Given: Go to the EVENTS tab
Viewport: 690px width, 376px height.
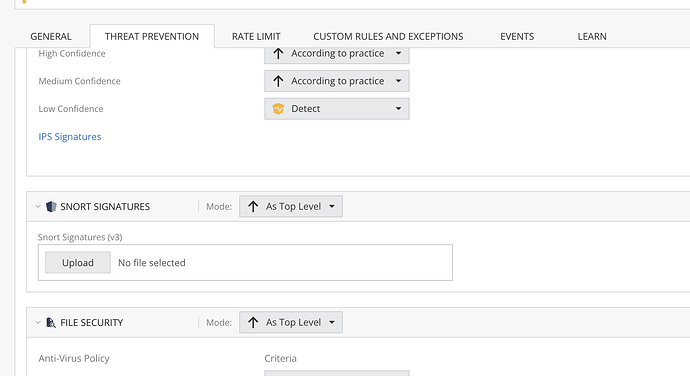Looking at the screenshot, I should point(517,37).
